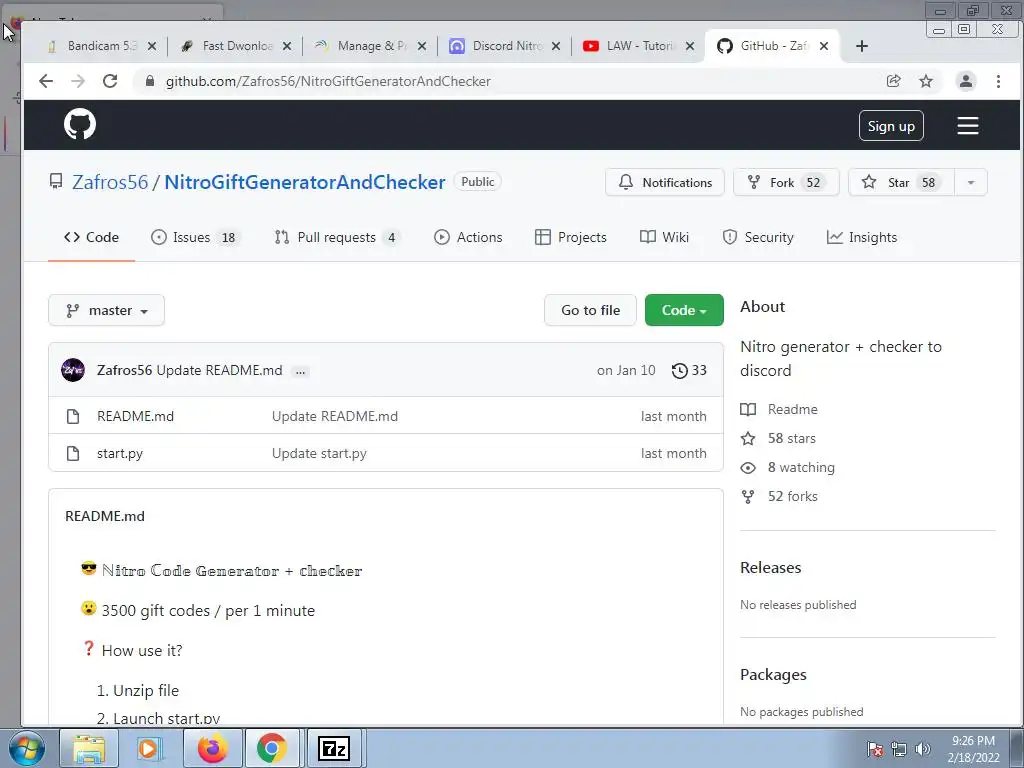Select the Code repository tab

(x=91, y=237)
